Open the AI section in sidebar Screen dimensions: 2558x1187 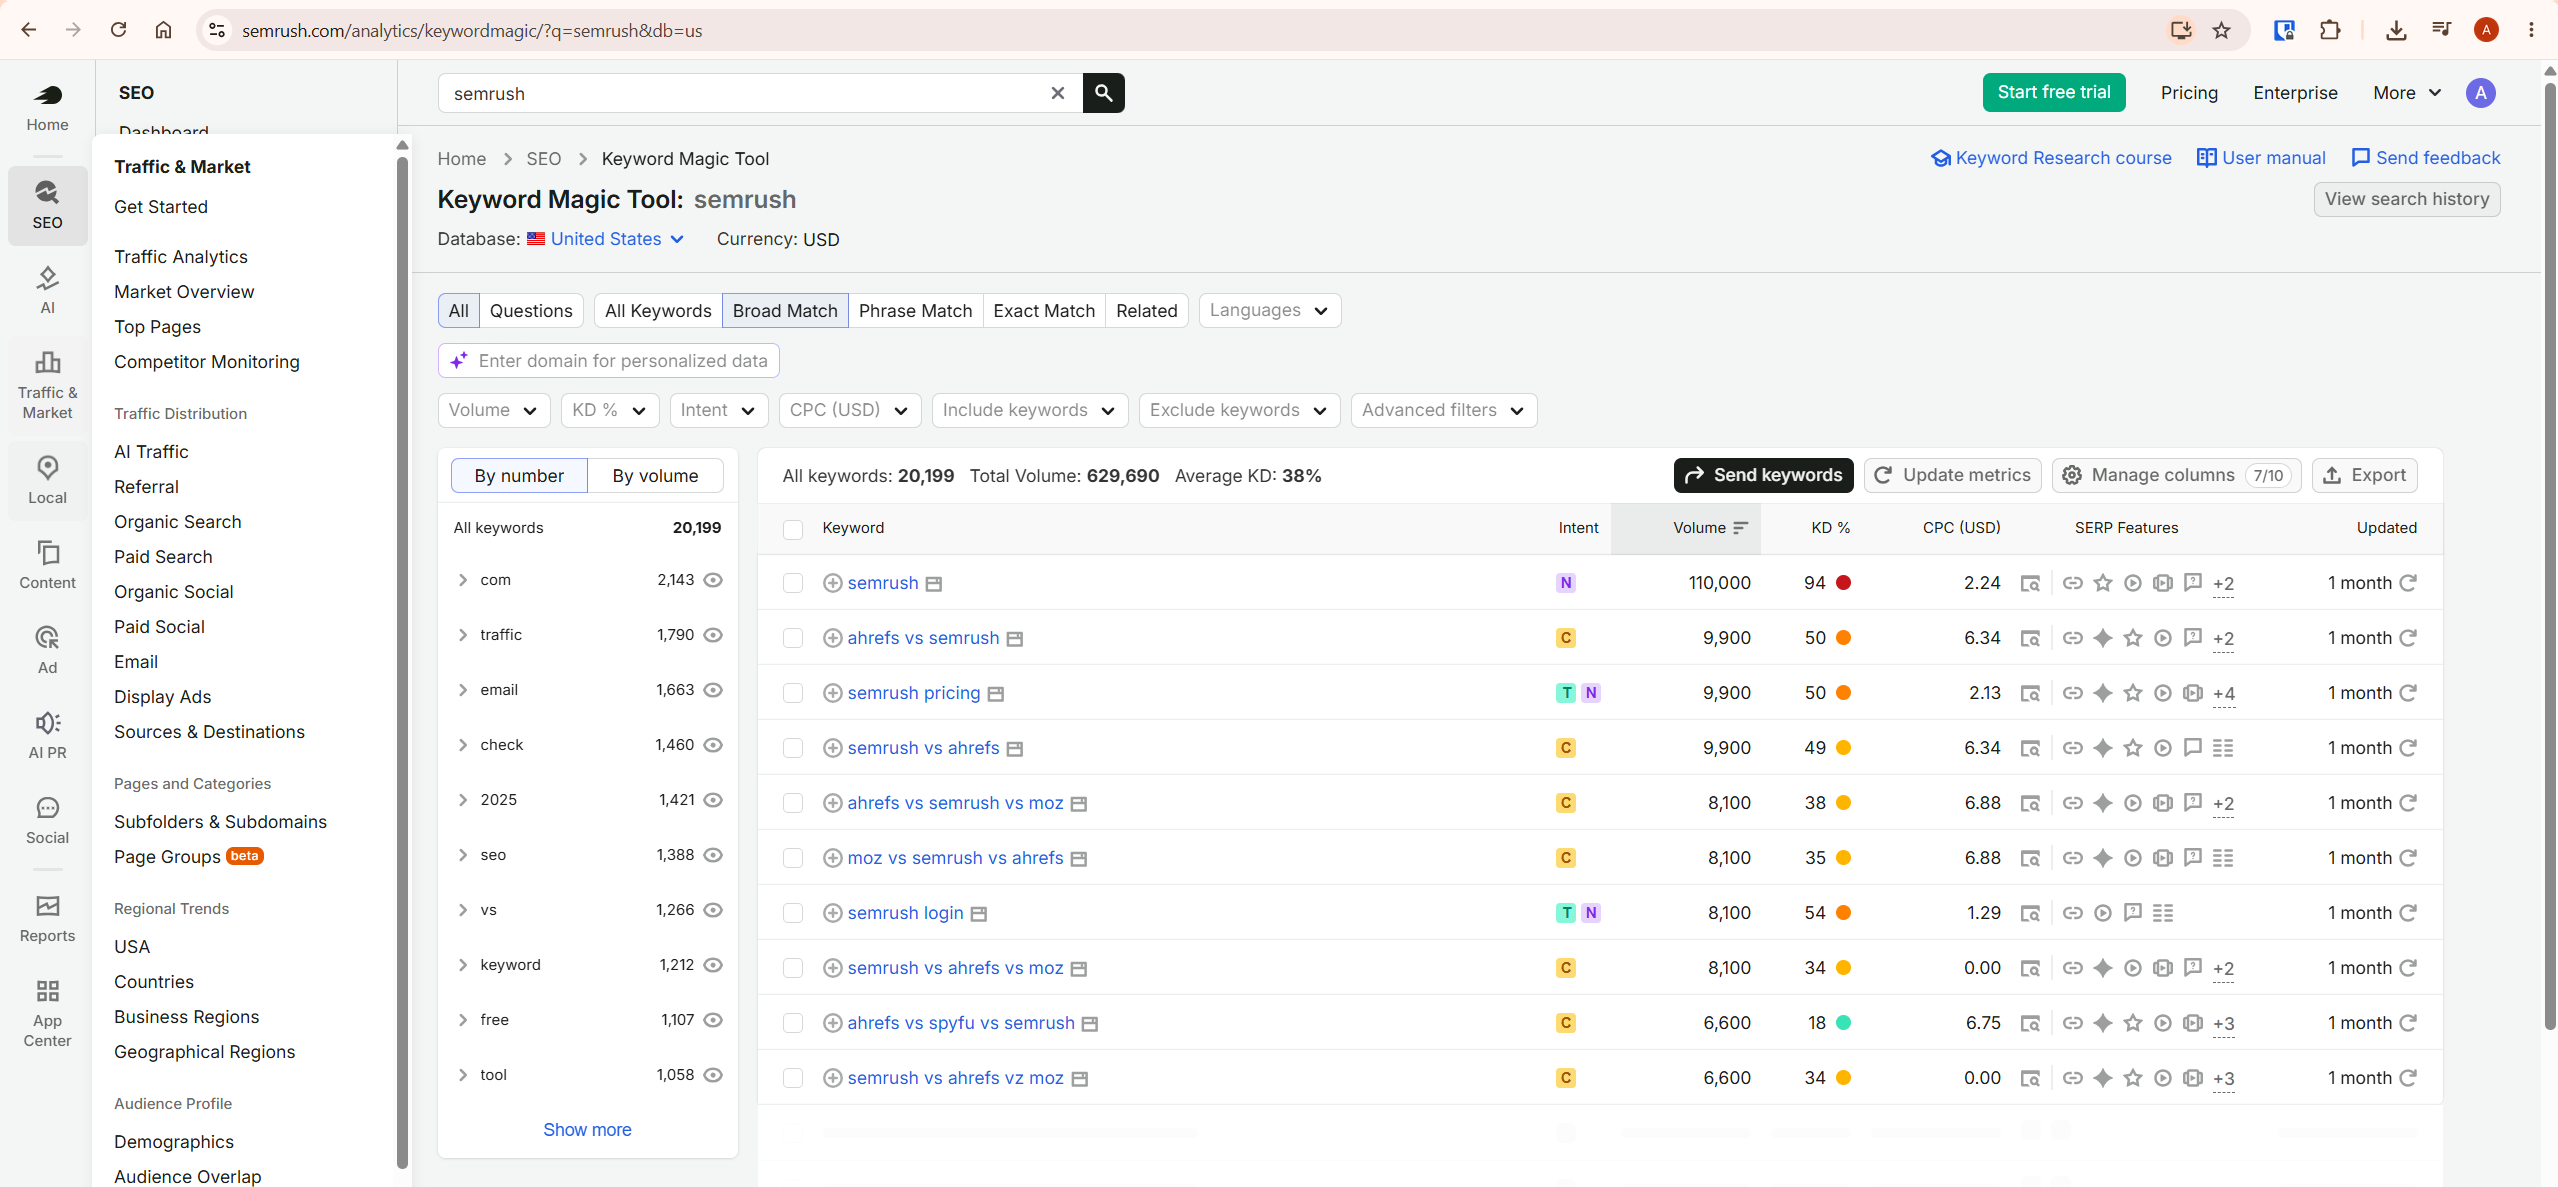47,289
